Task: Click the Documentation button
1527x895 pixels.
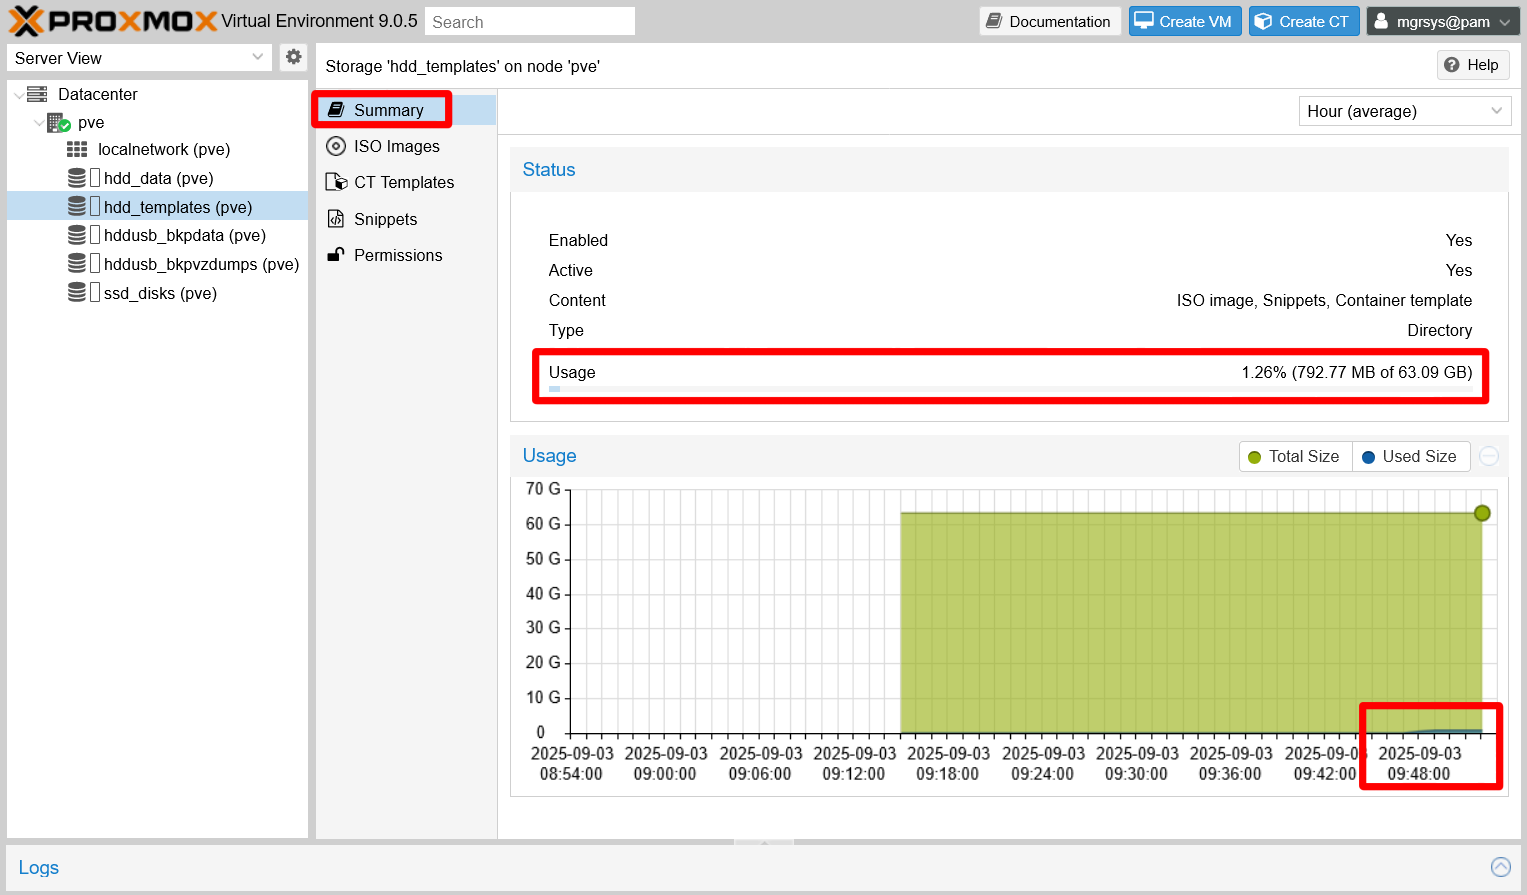Action: click(x=1049, y=20)
